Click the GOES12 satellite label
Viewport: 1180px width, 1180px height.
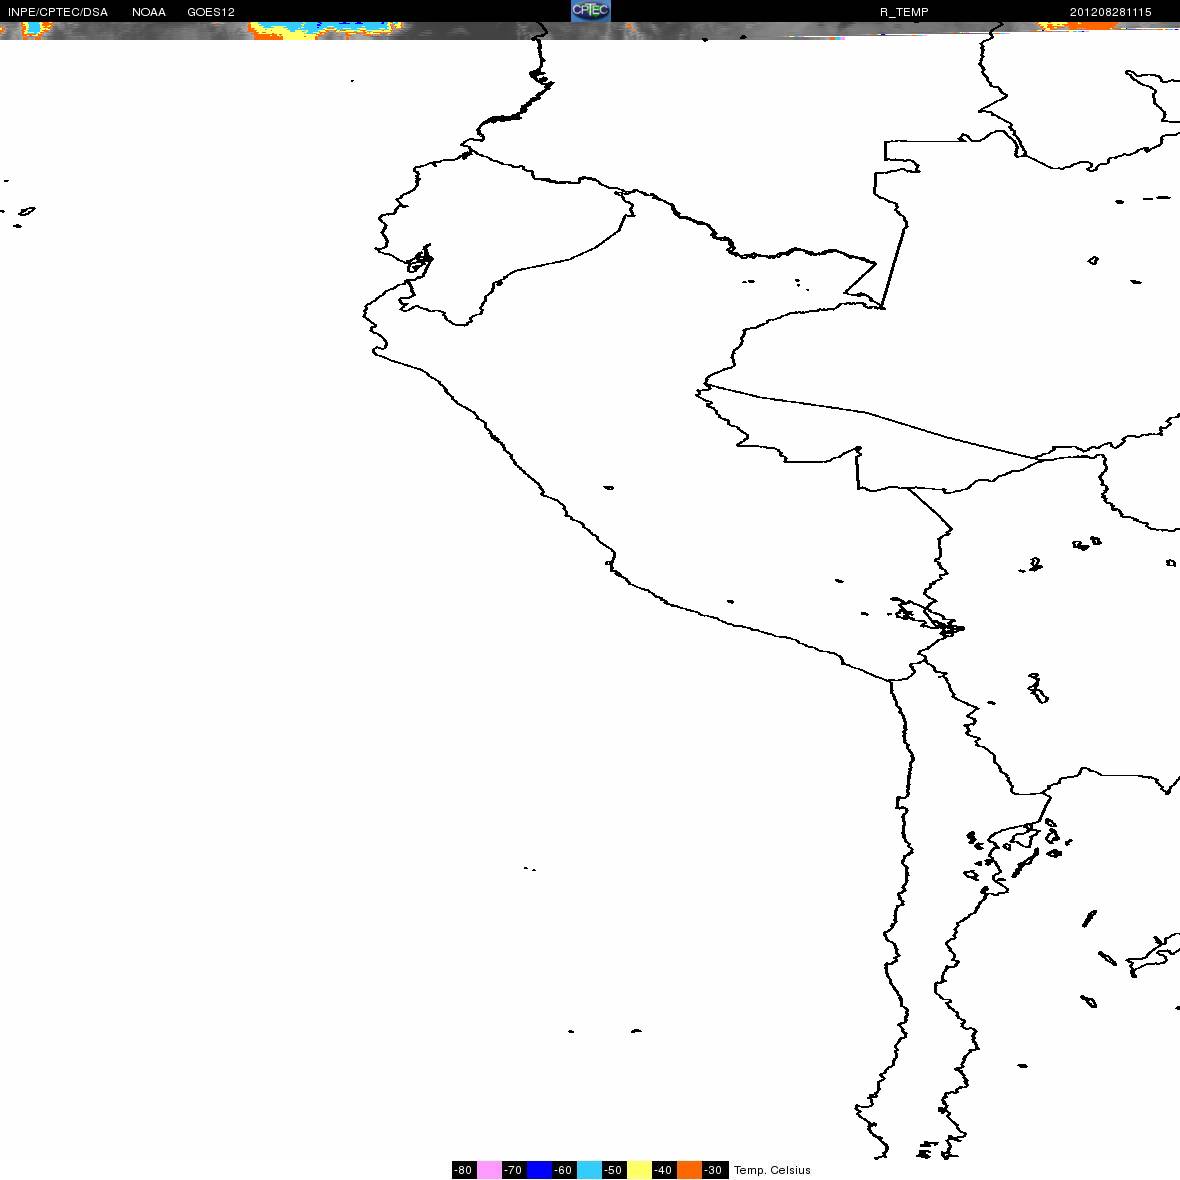coord(211,12)
